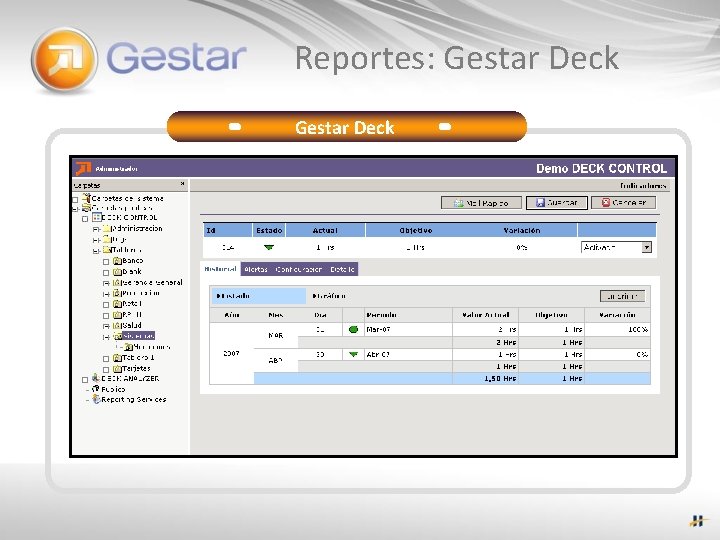
Task: Click the Tableros folder icon
Action: (x=107, y=250)
